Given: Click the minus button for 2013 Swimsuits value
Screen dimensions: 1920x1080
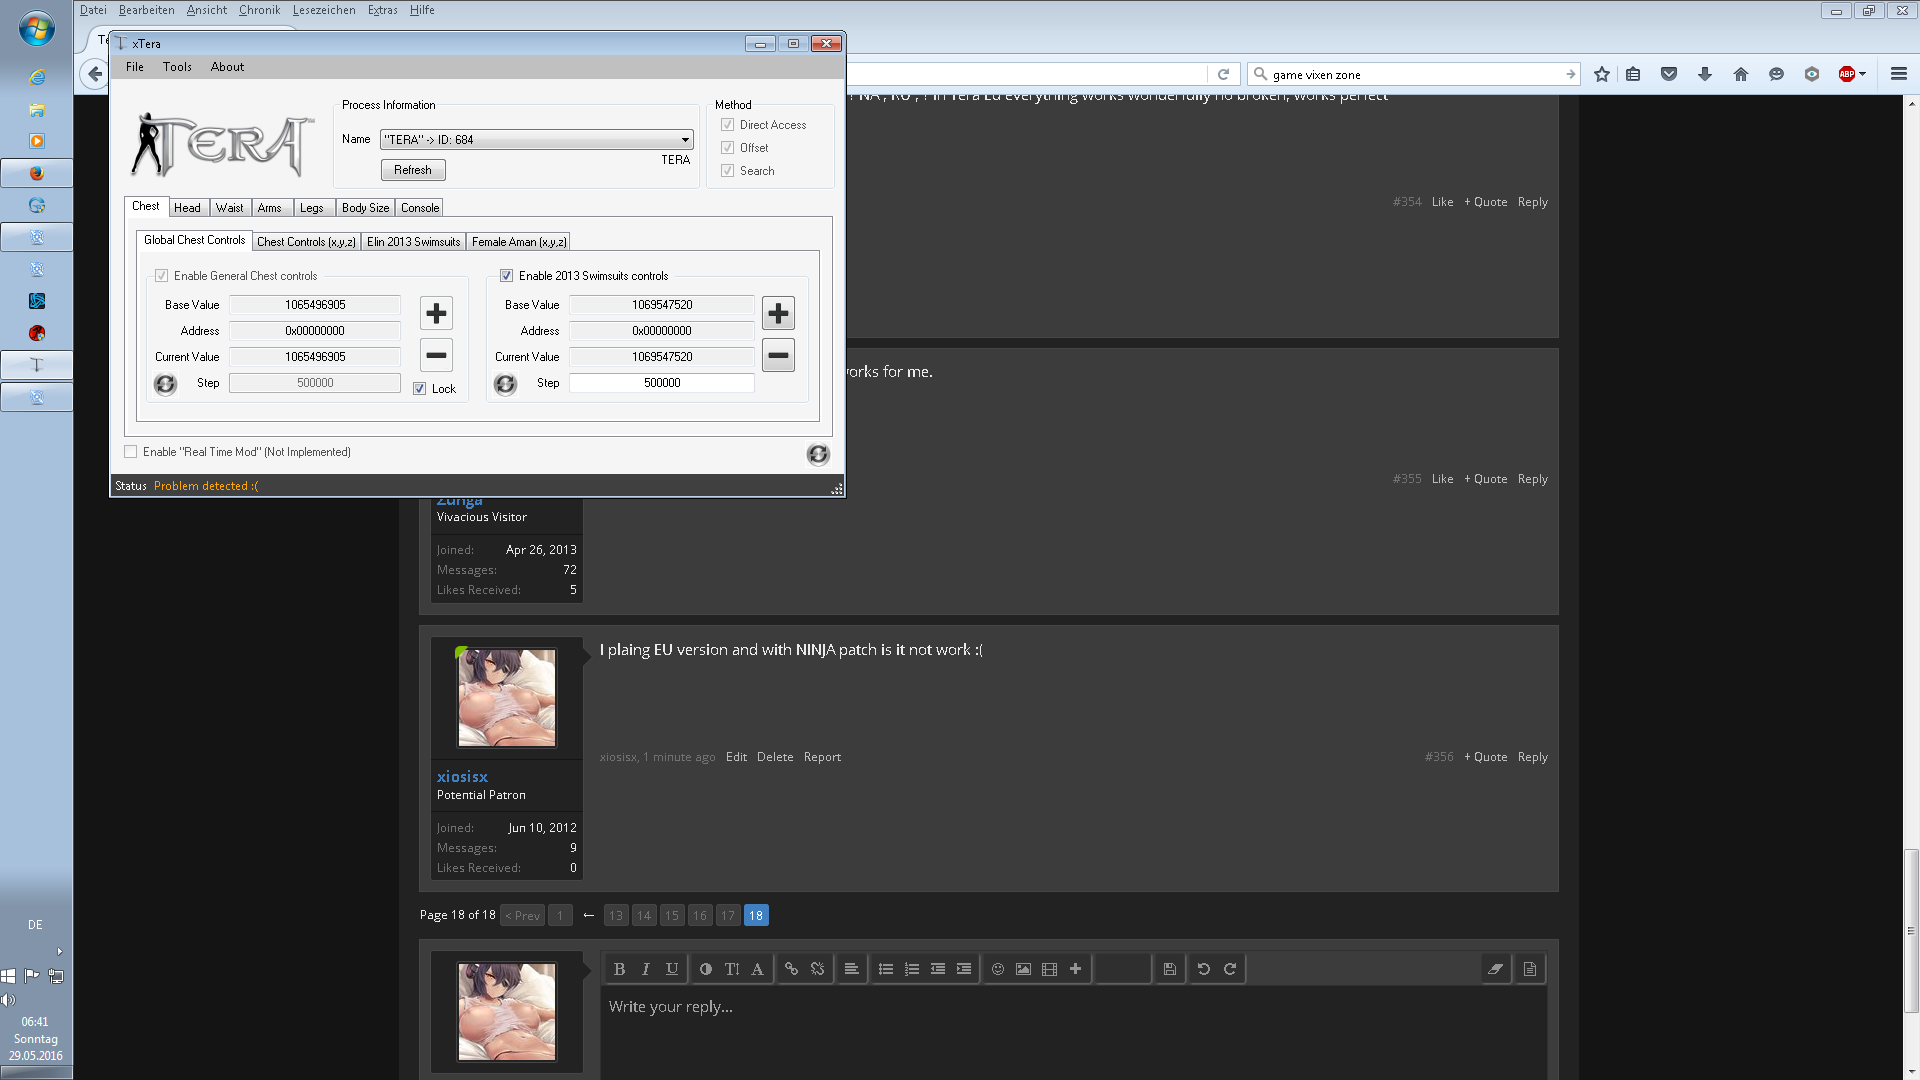Looking at the screenshot, I should point(778,356).
